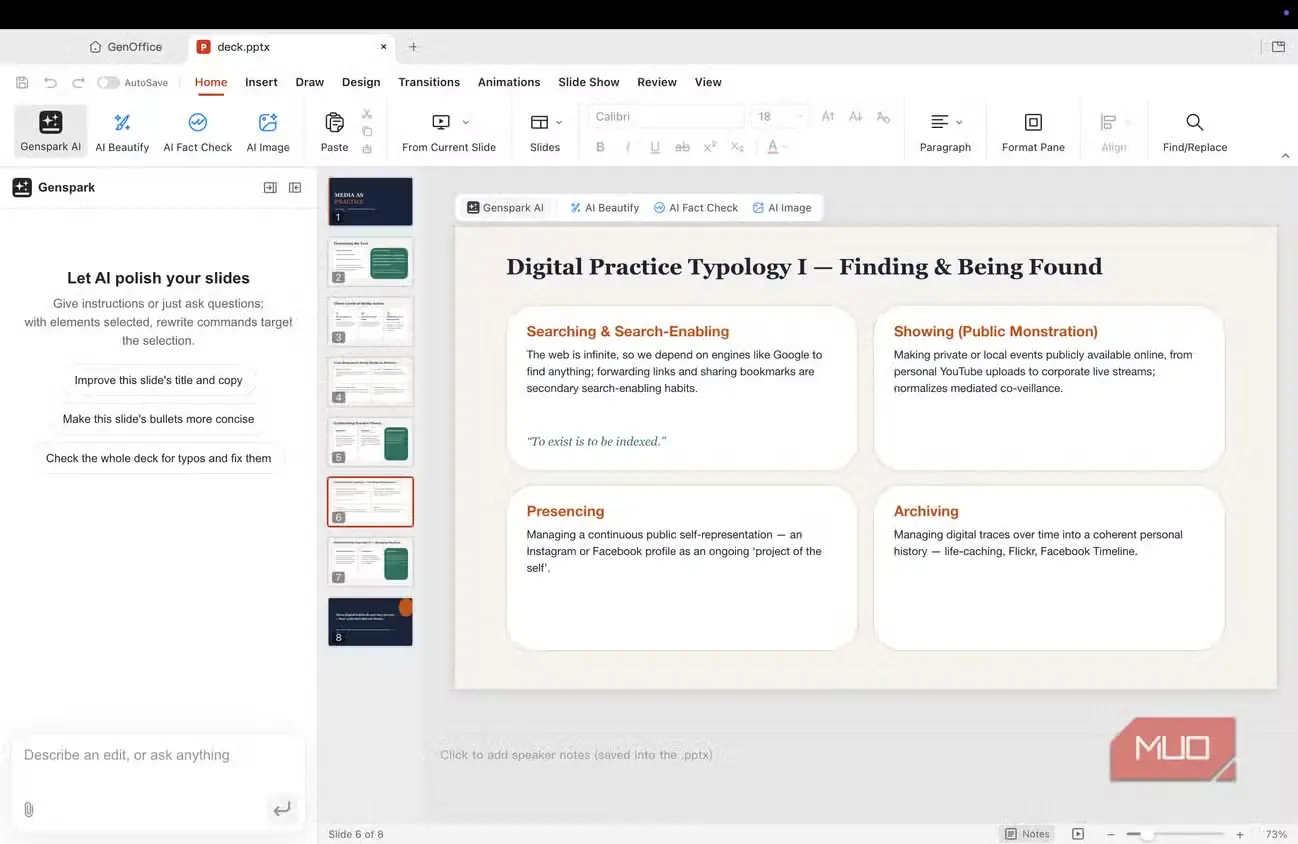Open the font size 18 dropdown
The width and height of the screenshot is (1298, 844).
[779, 117]
